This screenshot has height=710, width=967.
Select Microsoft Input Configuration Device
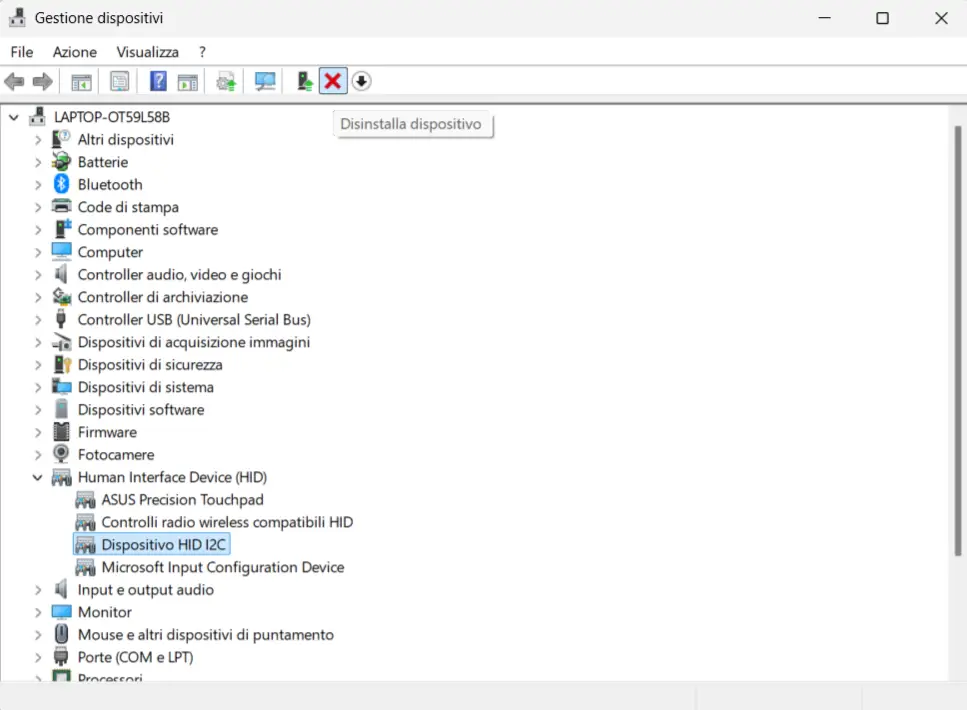[222, 567]
